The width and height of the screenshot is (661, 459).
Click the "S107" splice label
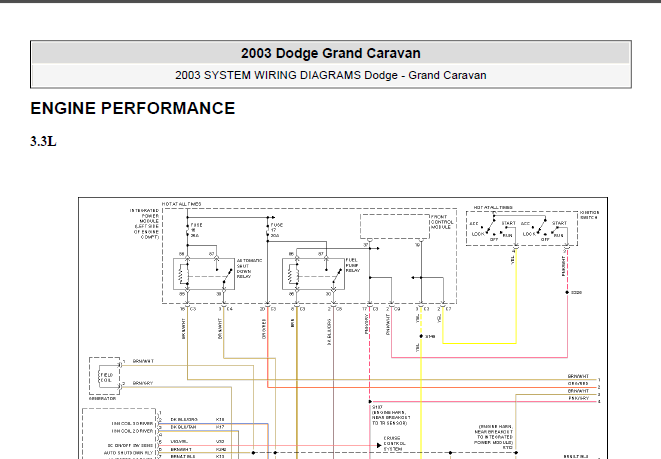pos(377,408)
